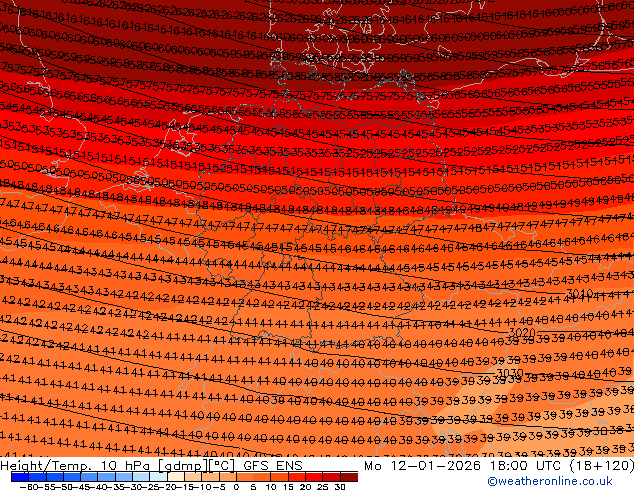Click the '18:00 UTC' time text

[526, 466]
